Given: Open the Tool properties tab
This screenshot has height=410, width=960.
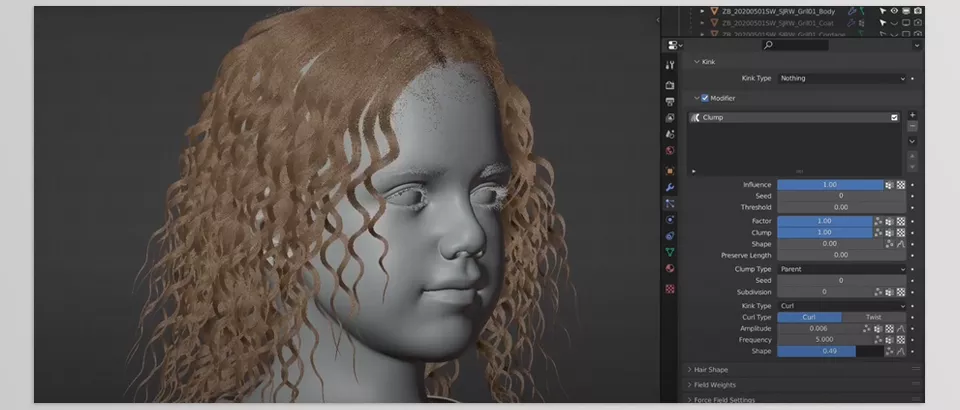Looking at the screenshot, I should point(670,65).
